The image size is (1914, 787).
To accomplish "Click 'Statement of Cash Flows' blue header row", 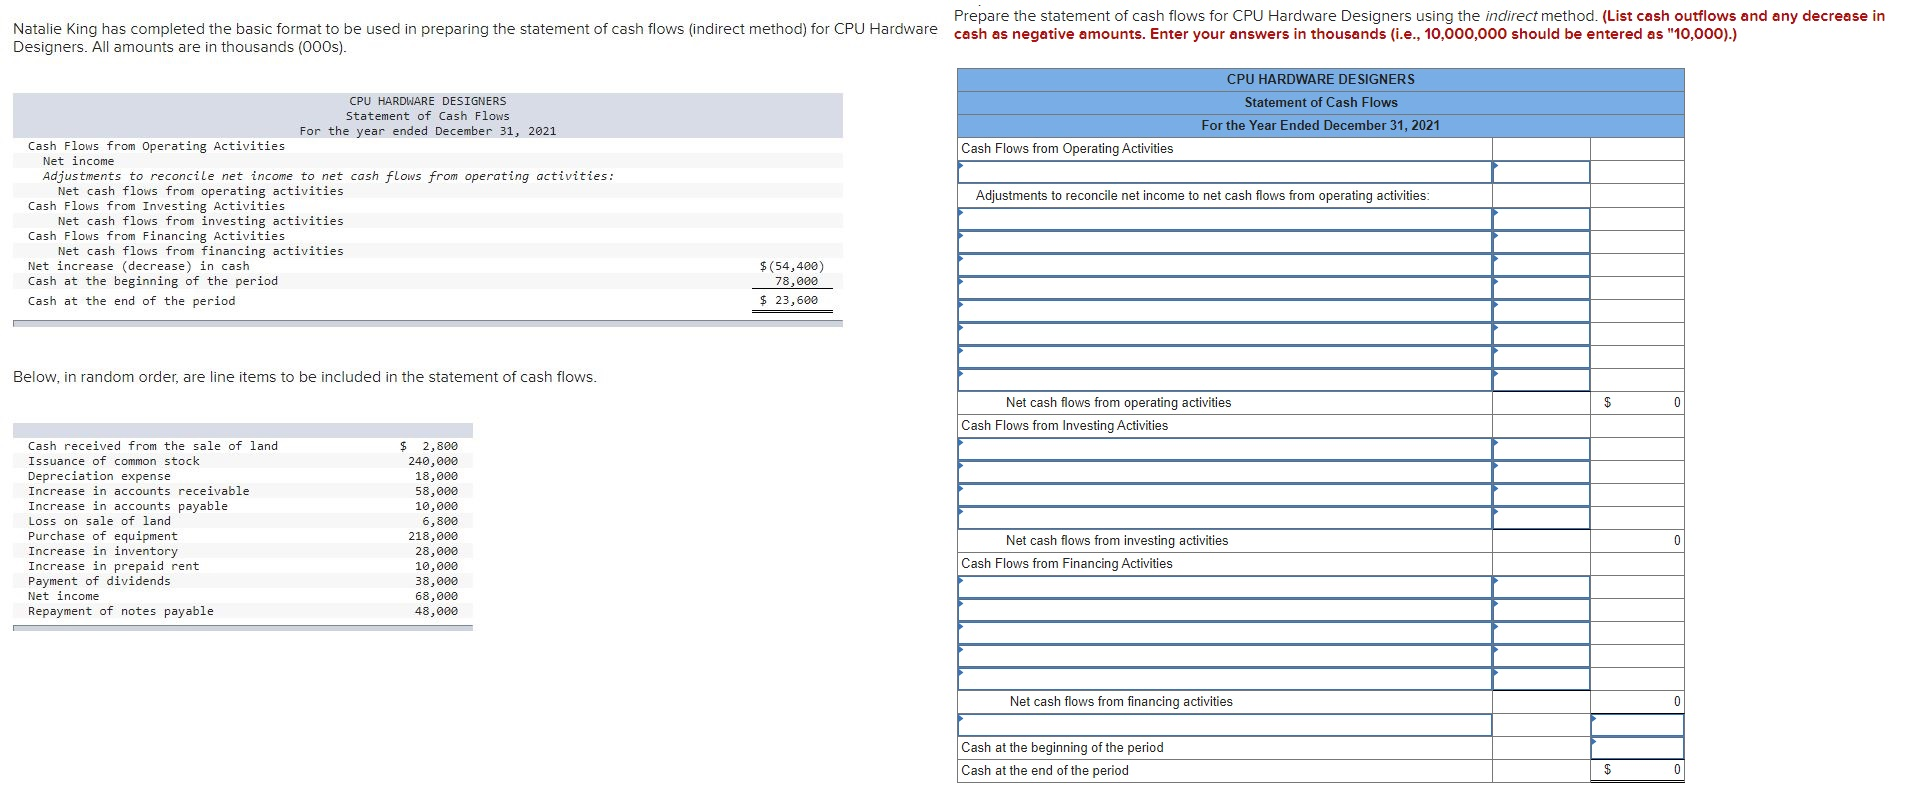I will pyautogui.click(x=1320, y=103).
